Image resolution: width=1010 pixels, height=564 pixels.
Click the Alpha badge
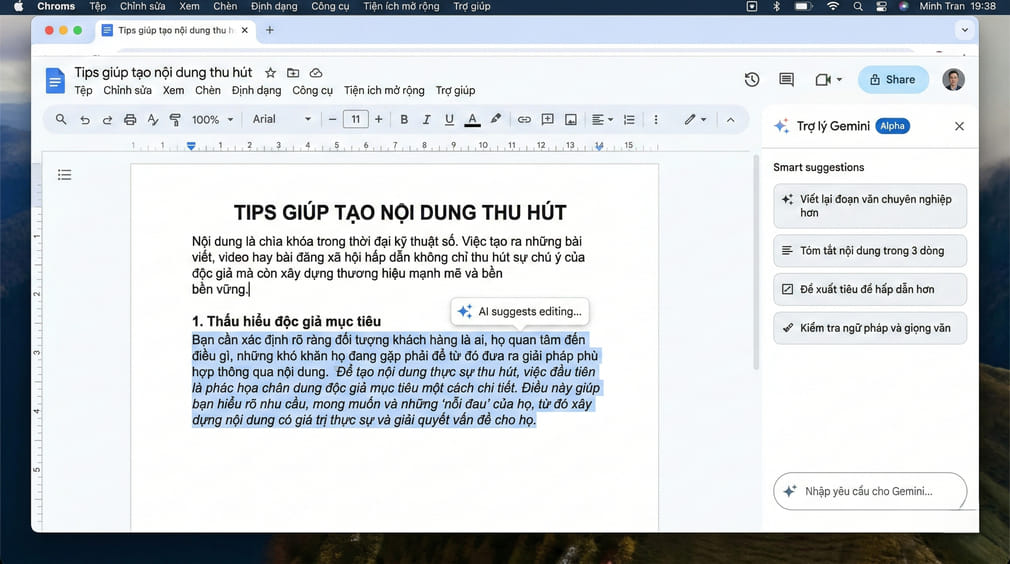(x=892, y=126)
